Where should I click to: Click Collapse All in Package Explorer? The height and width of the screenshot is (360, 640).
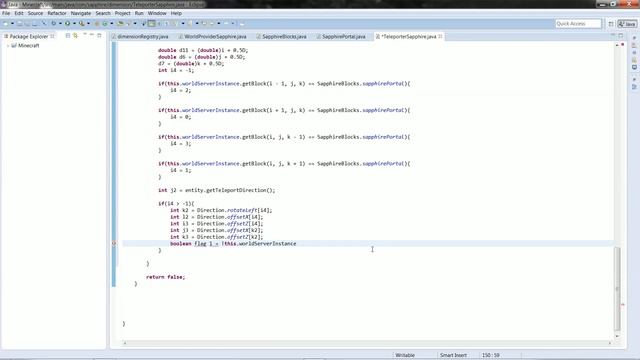tap(68, 36)
